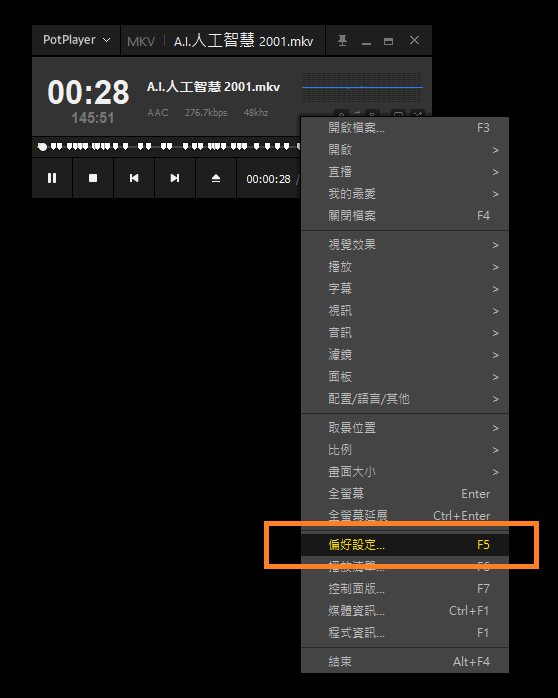This screenshot has width=558, height=698.
Task: Click the bold file name in info panel
Action: click(214, 86)
